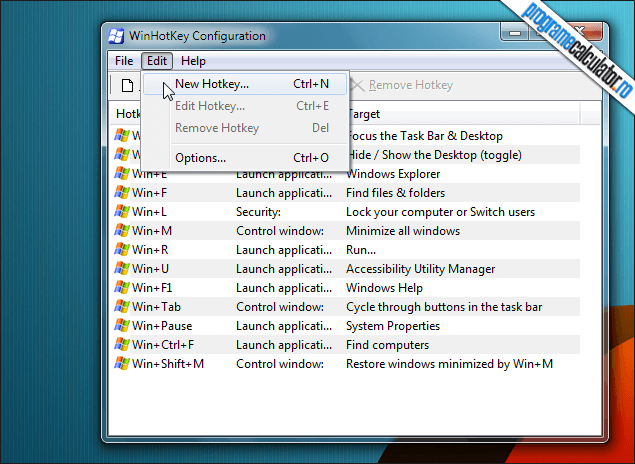Choose New Hotkey... from Edit menu
The width and height of the screenshot is (635, 464).
coord(245,84)
